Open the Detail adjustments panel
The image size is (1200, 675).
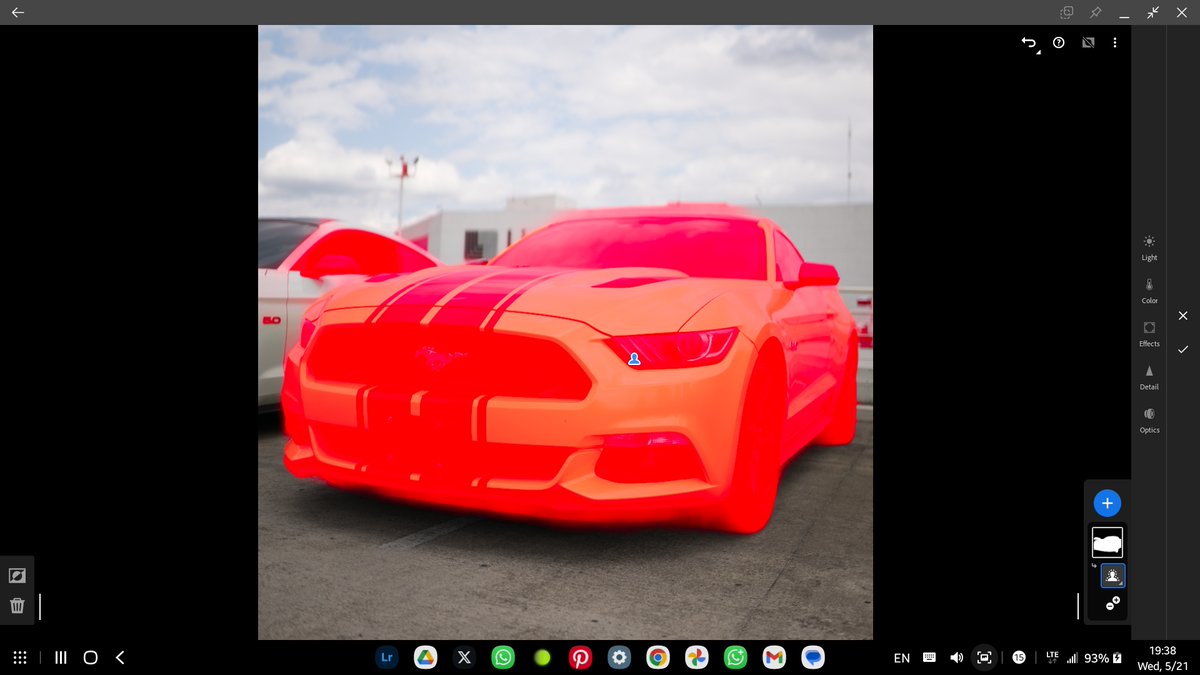pos(1149,376)
